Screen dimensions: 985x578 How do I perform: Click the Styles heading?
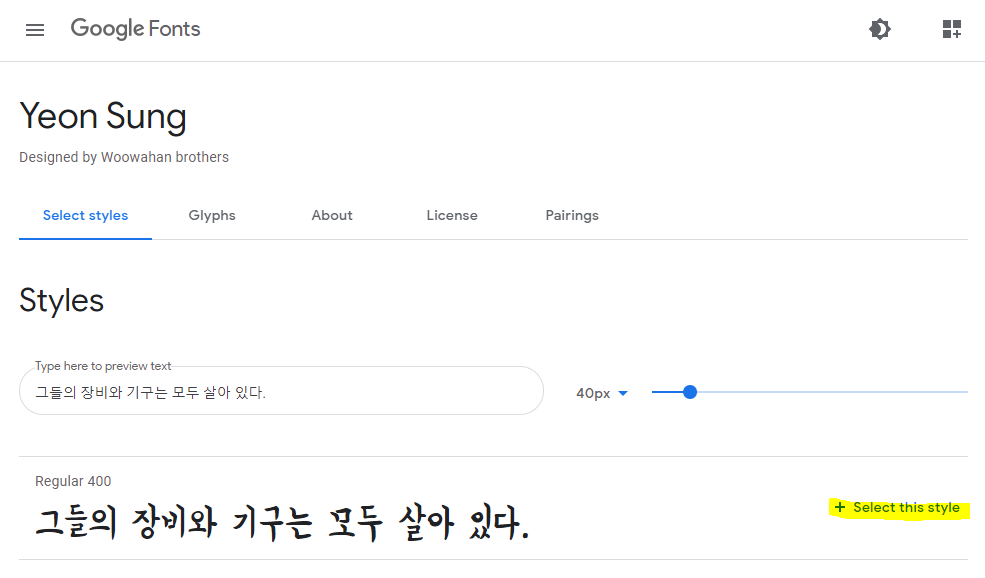[x=62, y=300]
